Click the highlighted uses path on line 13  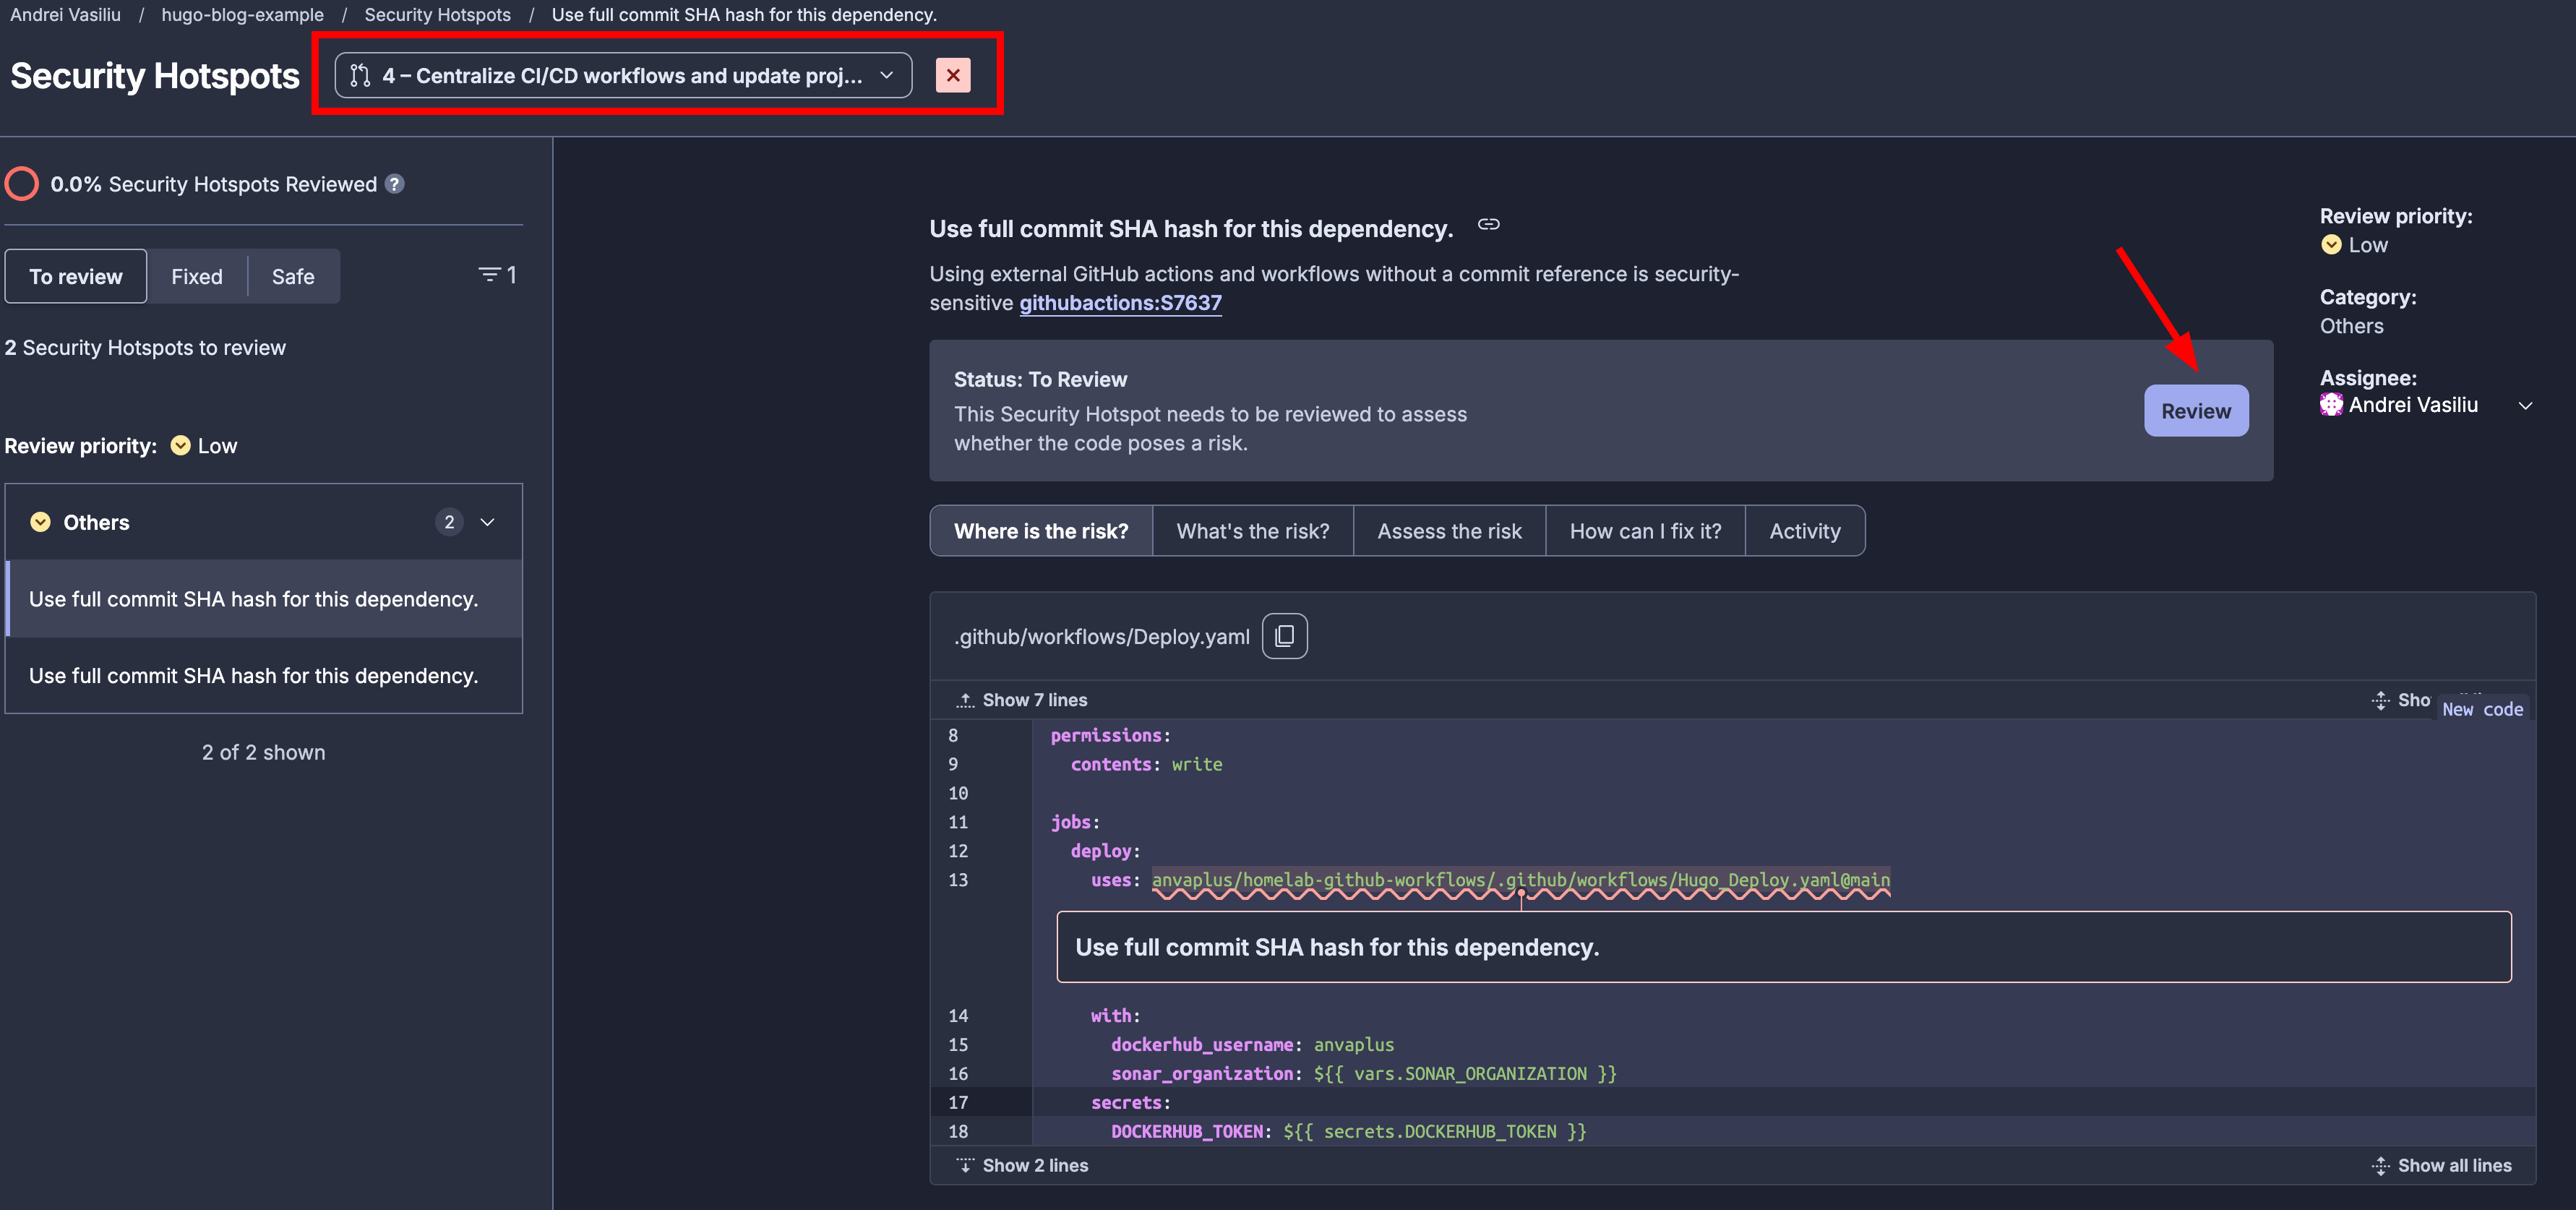pos(1520,880)
